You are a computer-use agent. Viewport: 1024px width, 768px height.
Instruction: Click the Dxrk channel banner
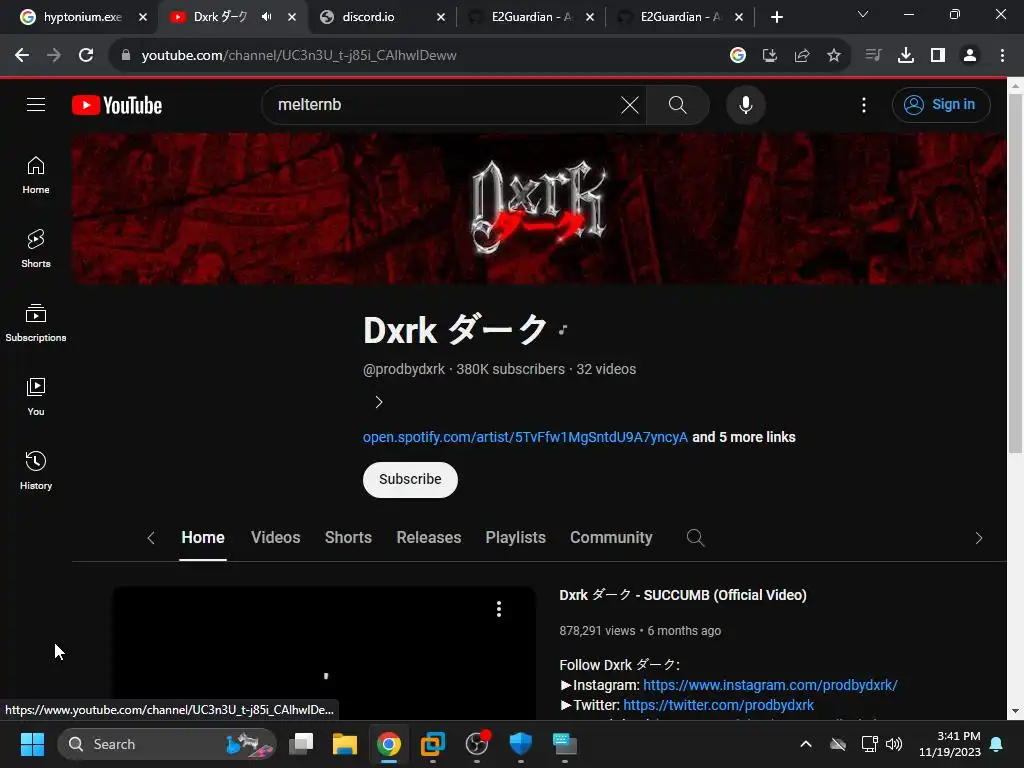click(539, 208)
